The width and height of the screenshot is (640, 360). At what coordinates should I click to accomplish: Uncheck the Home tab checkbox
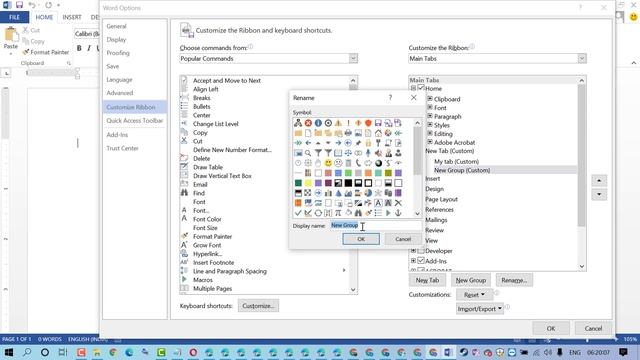[421, 88]
